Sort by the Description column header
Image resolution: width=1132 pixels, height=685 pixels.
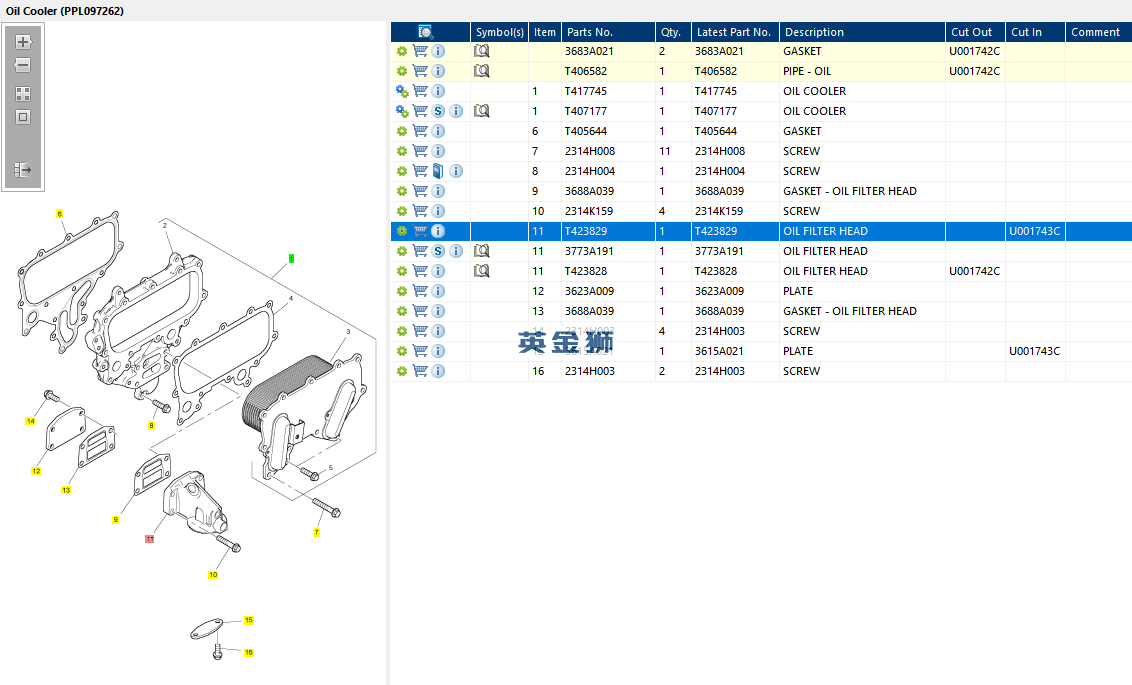[862, 32]
